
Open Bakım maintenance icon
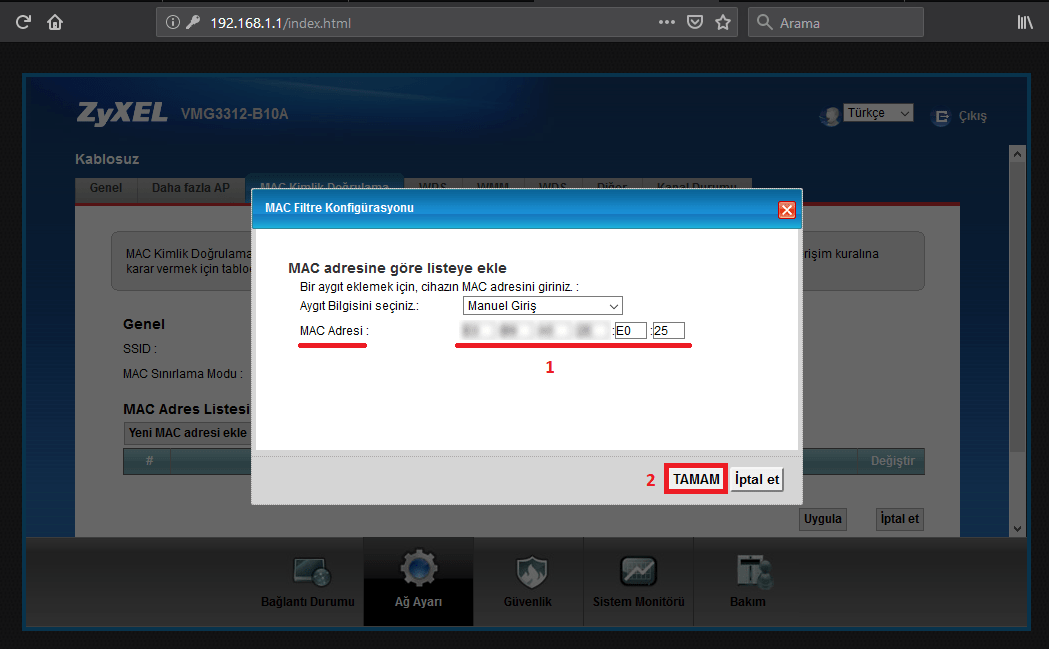pyautogui.click(x=754, y=572)
